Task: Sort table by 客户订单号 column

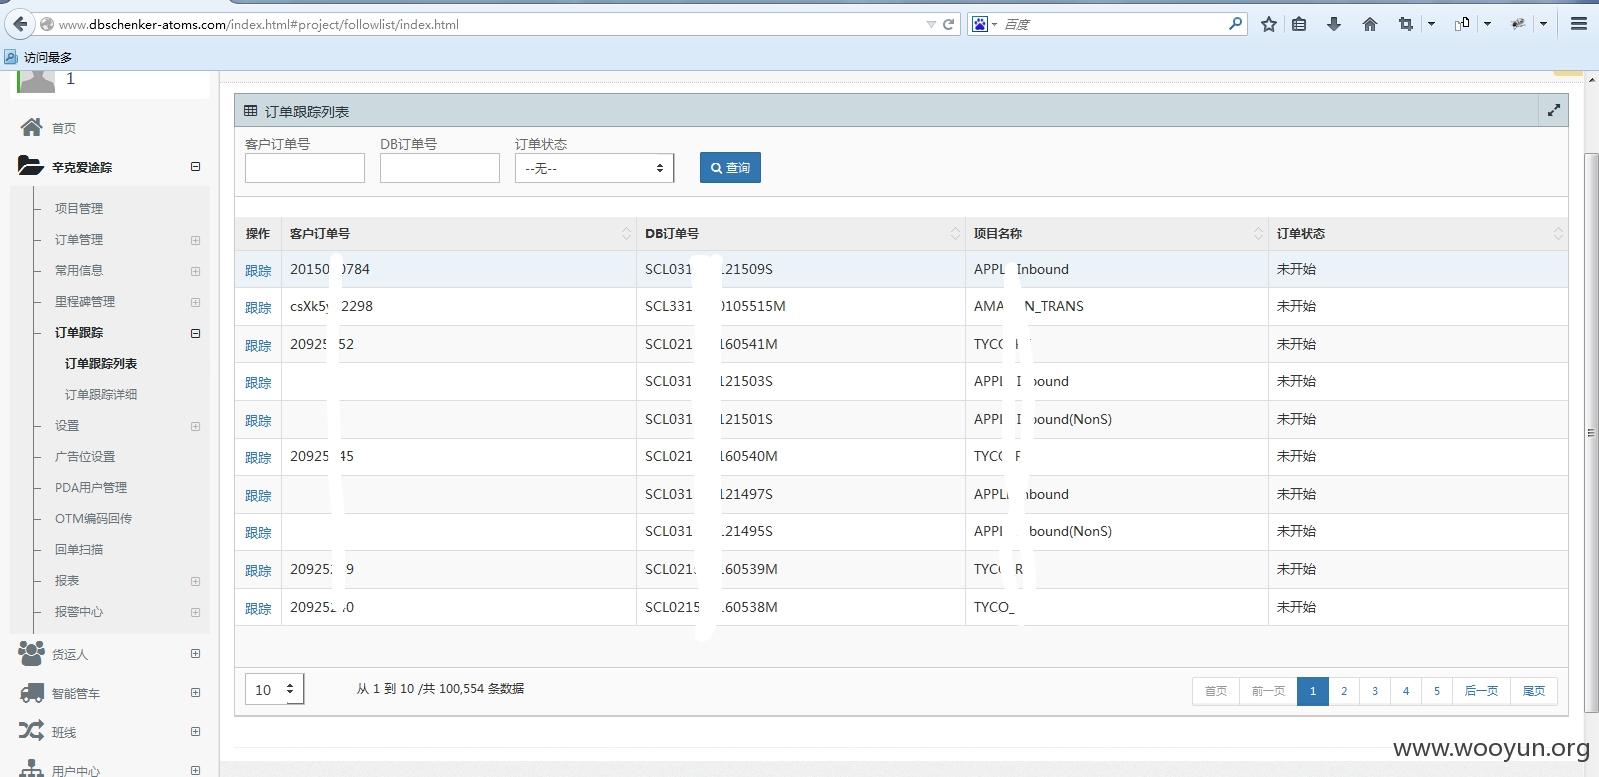Action: pyautogui.click(x=458, y=233)
